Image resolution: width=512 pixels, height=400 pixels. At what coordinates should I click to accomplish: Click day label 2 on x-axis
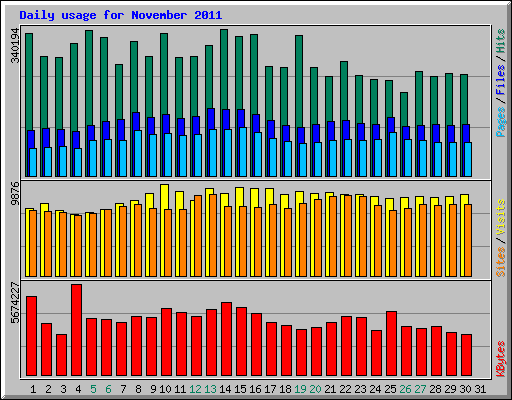(48, 389)
